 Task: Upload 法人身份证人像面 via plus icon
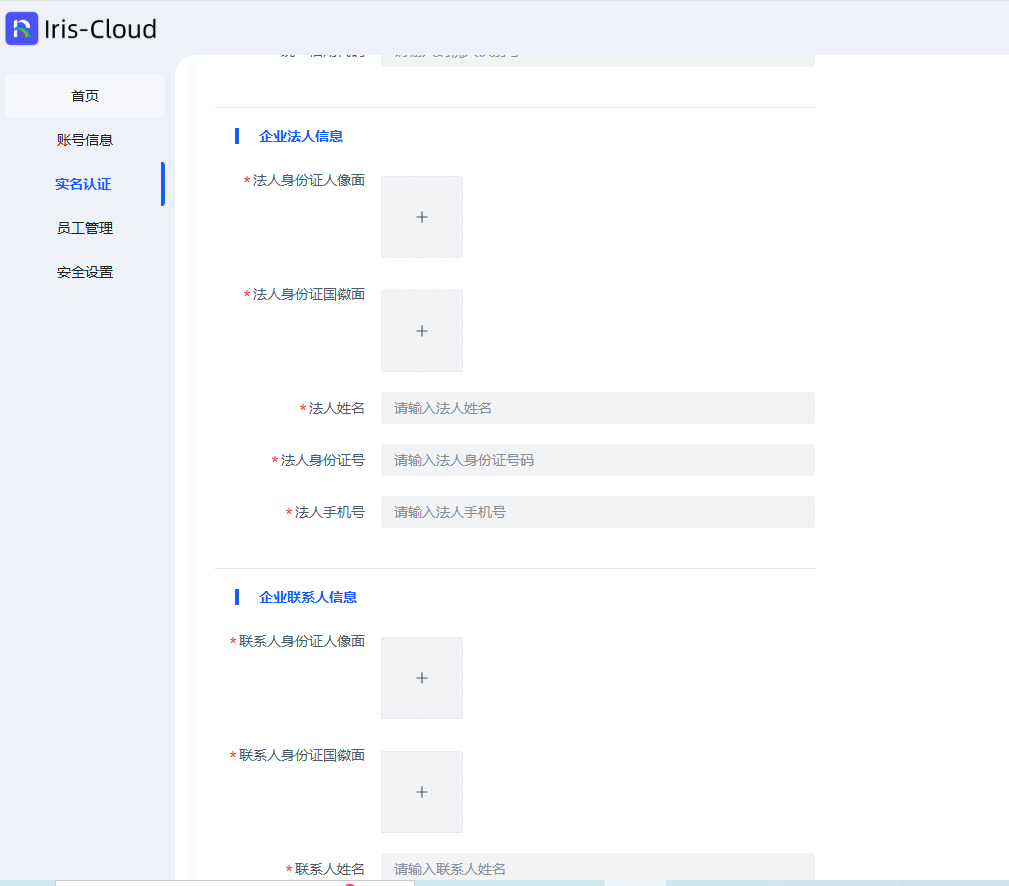pyautogui.click(x=422, y=217)
